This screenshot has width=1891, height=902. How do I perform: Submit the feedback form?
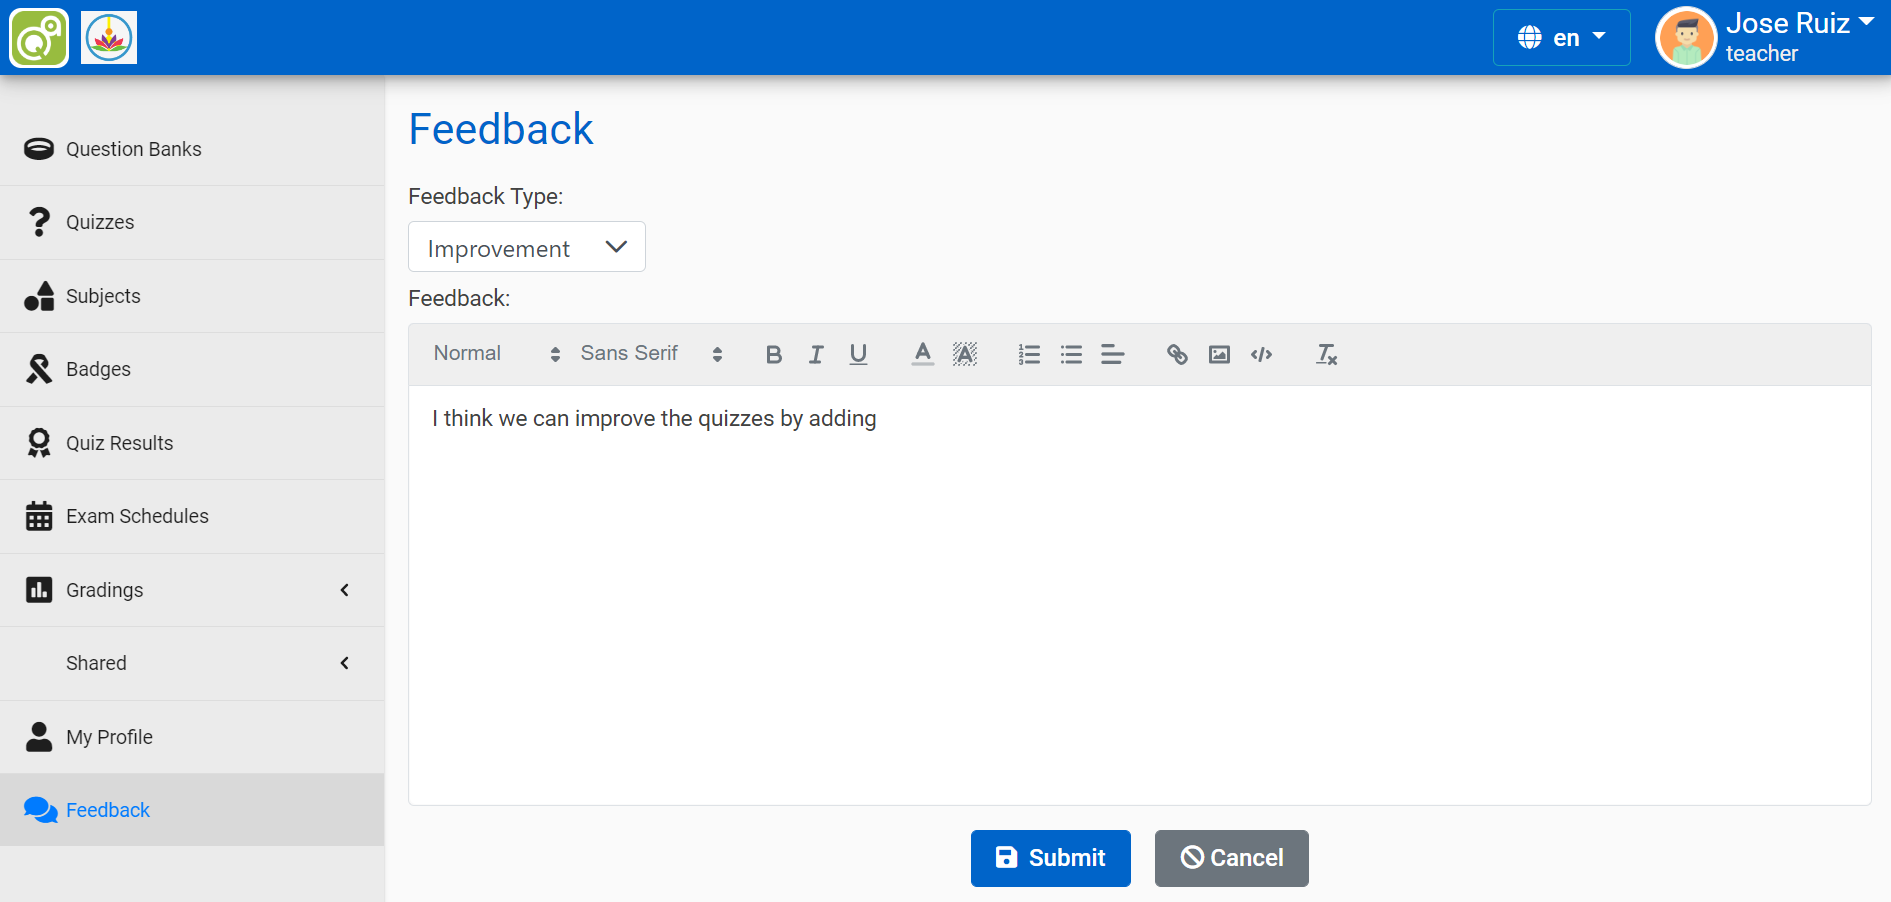point(1050,858)
